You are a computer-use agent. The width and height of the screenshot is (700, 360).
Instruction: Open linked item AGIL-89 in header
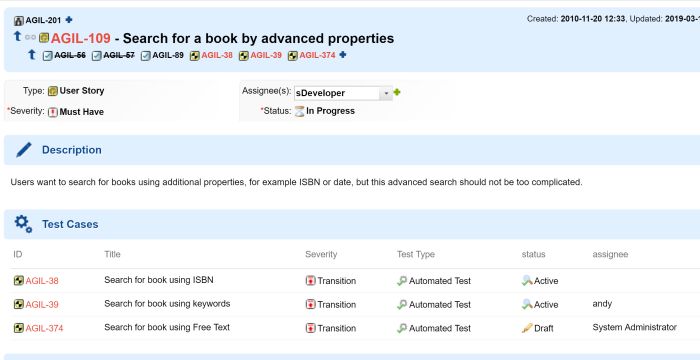(x=168, y=55)
